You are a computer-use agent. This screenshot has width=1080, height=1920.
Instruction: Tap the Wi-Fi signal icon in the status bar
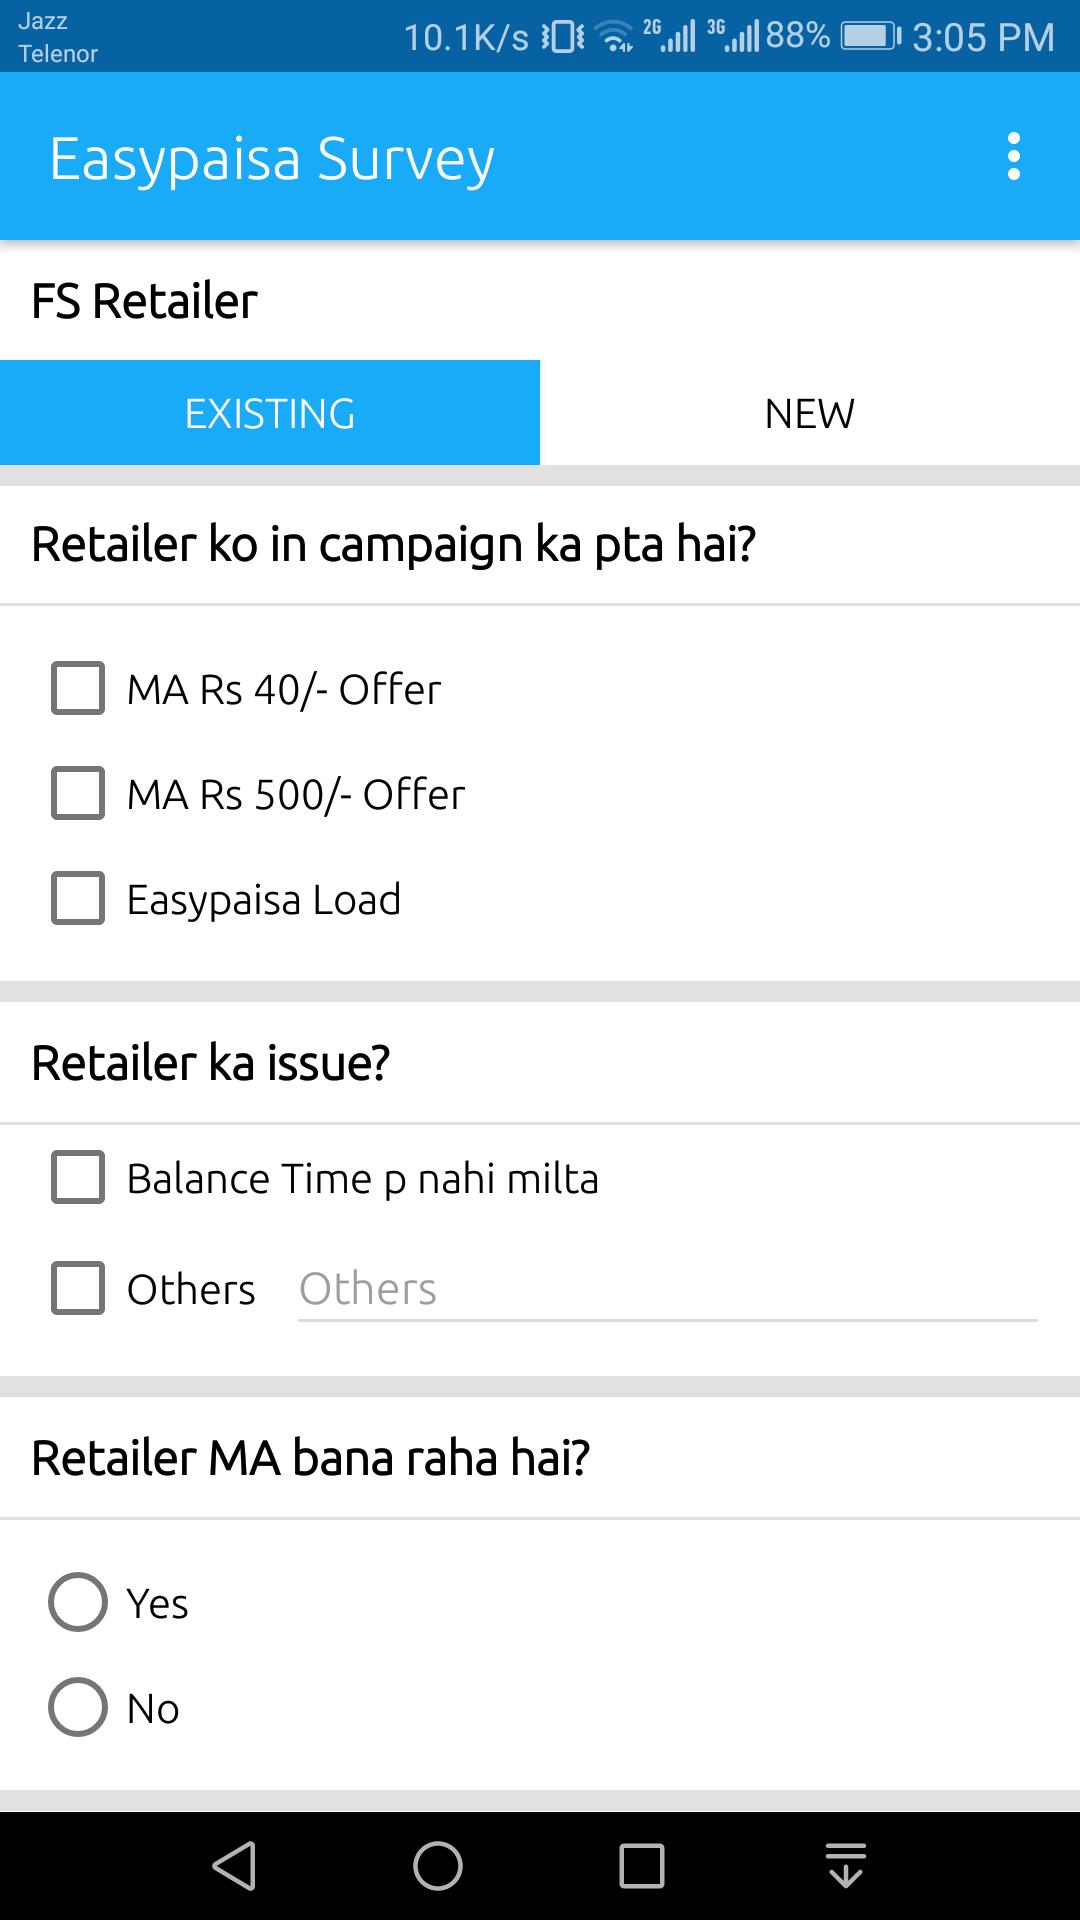615,37
